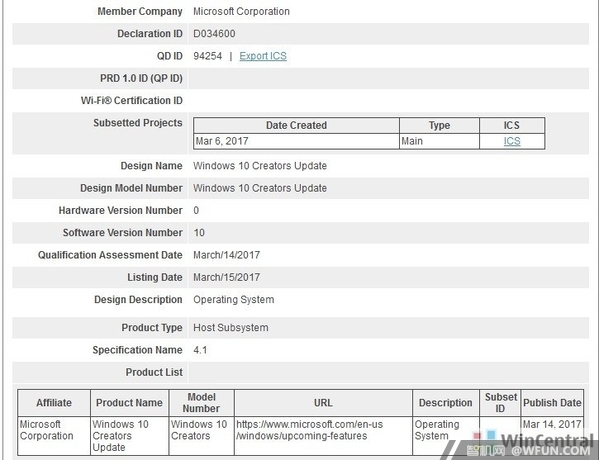The width and height of the screenshot is (599, 460).
Task: Open the Export ICS link
Action: 263,56
